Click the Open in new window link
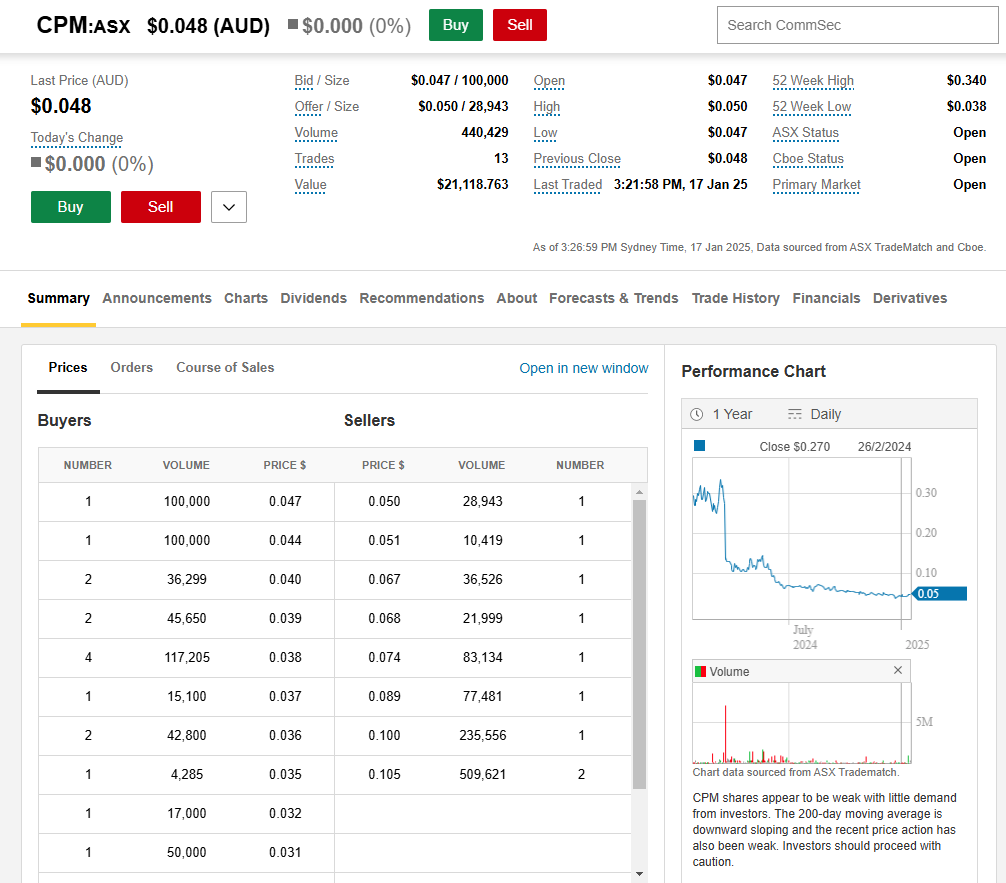Image resolution: width=1006 pixels, height=883 pixels. (584, 368)
